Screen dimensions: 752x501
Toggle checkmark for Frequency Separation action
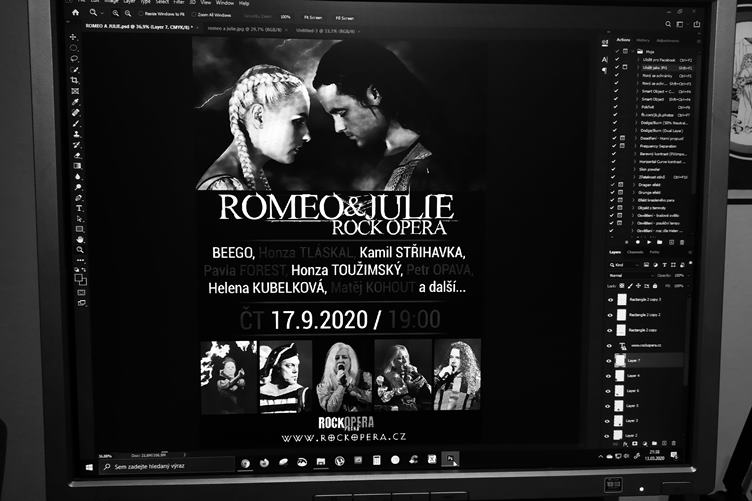(x=614, y=146)
